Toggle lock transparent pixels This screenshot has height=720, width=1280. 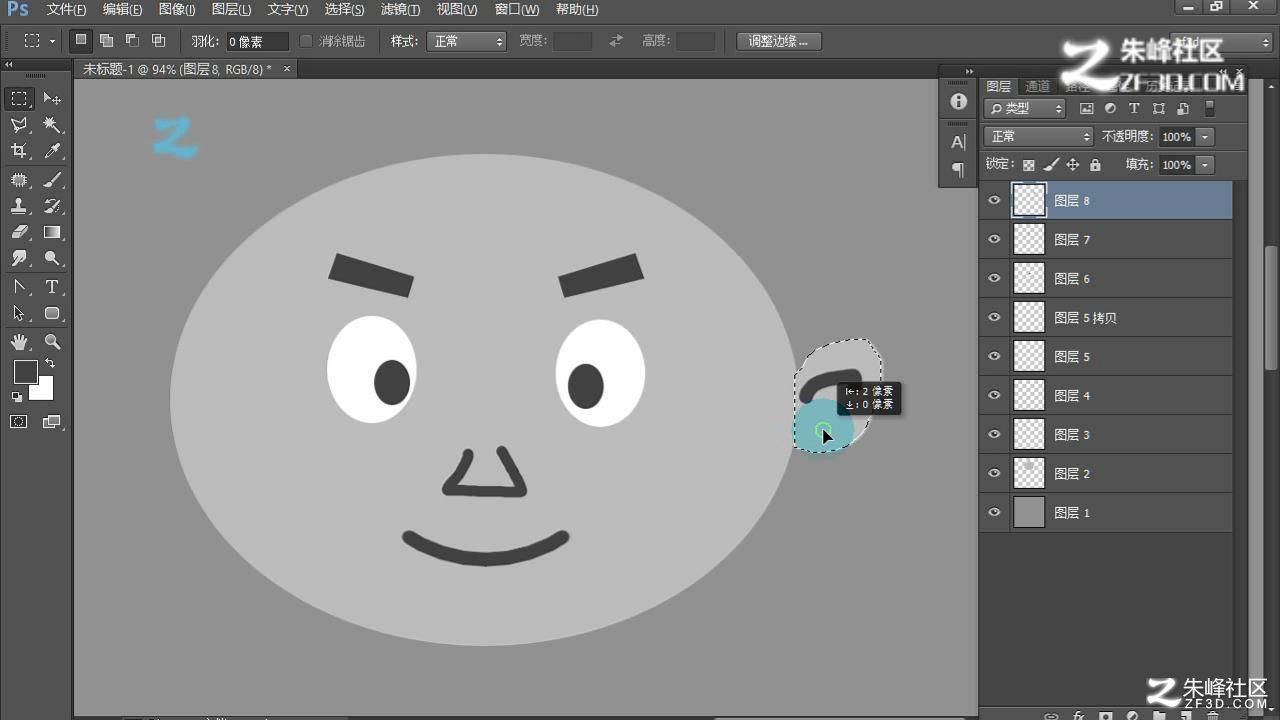(x=1028, y=165)
